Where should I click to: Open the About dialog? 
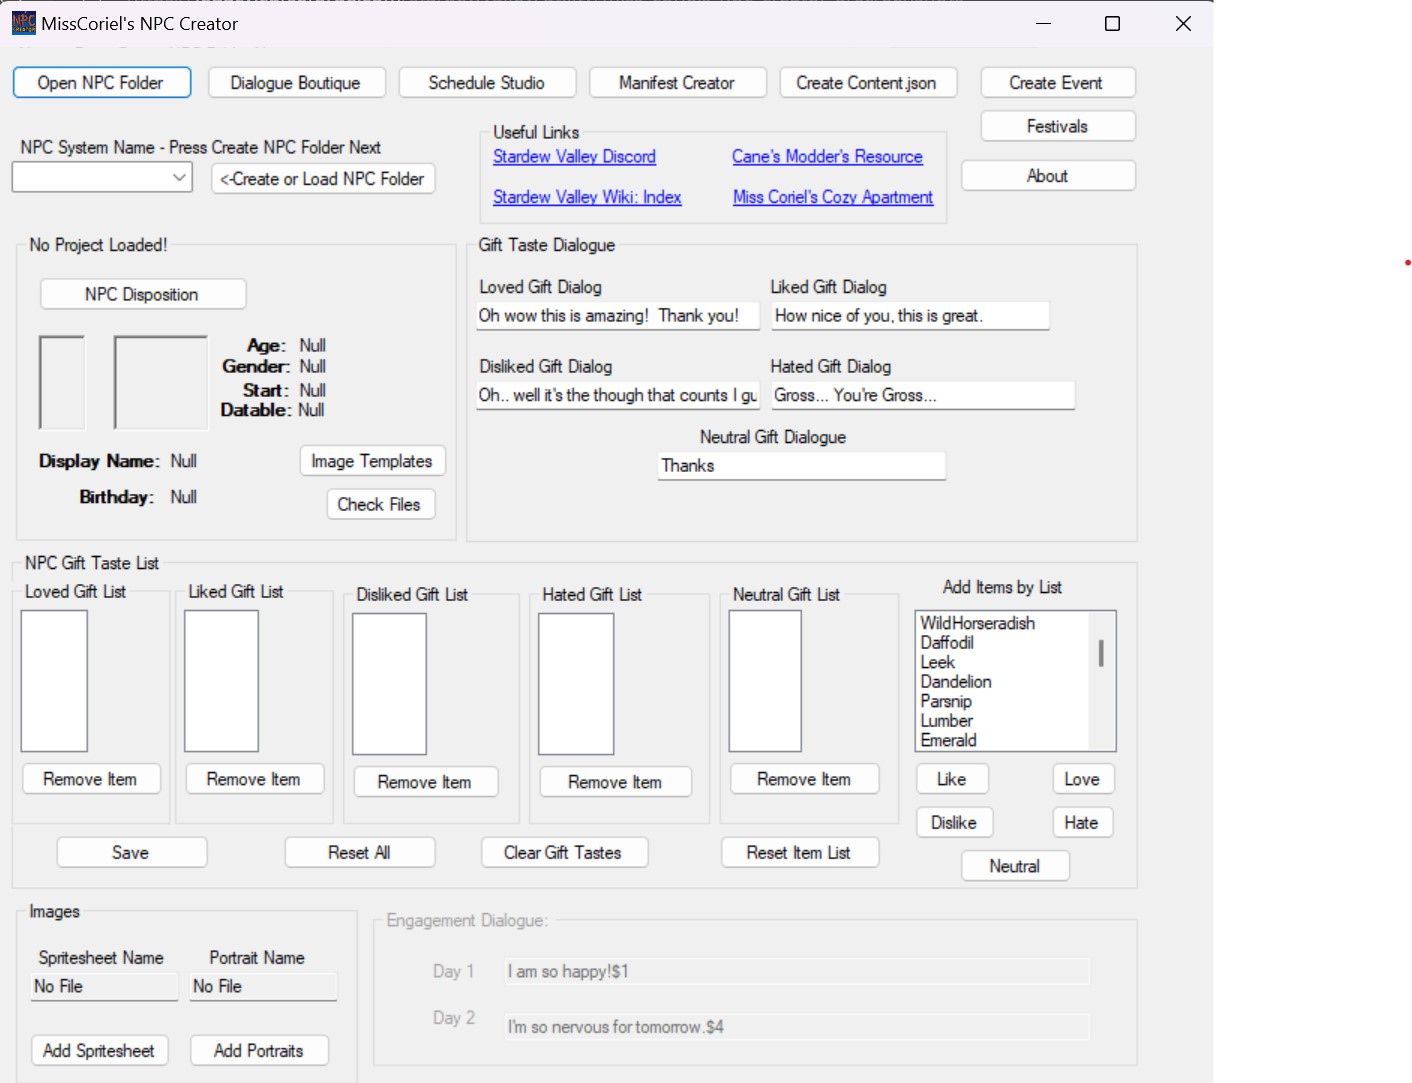point(1048,175)
